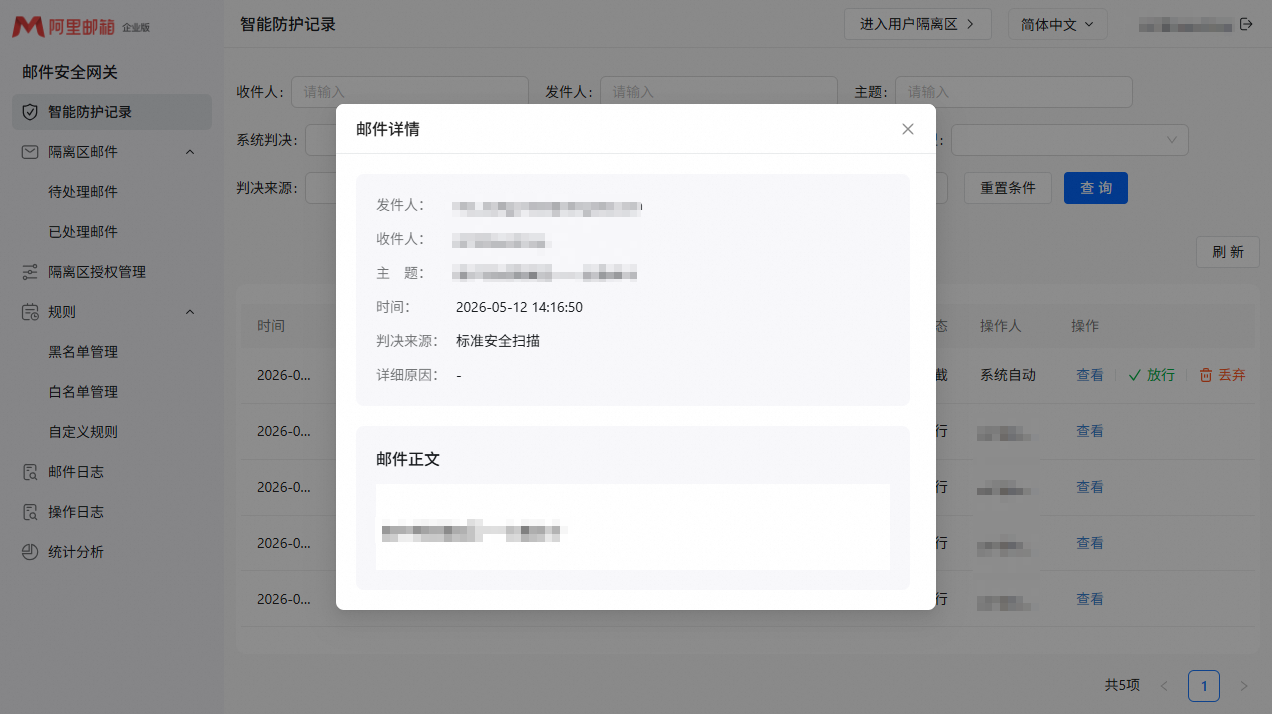Click the trash icon of 丢弃
Screen dimensions: 1272x714
pos(1206,375)
